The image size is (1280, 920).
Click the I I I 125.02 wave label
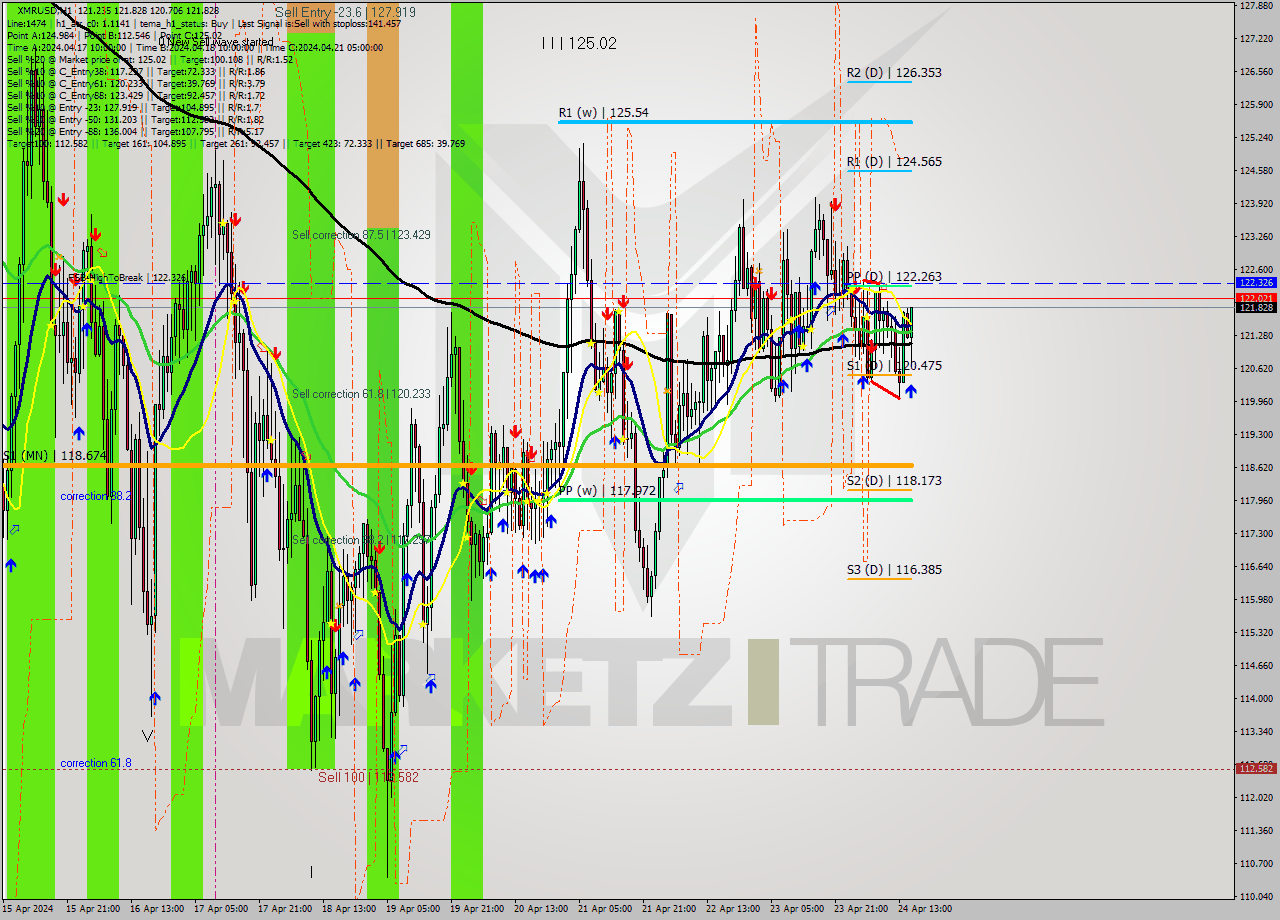point(579,44)
